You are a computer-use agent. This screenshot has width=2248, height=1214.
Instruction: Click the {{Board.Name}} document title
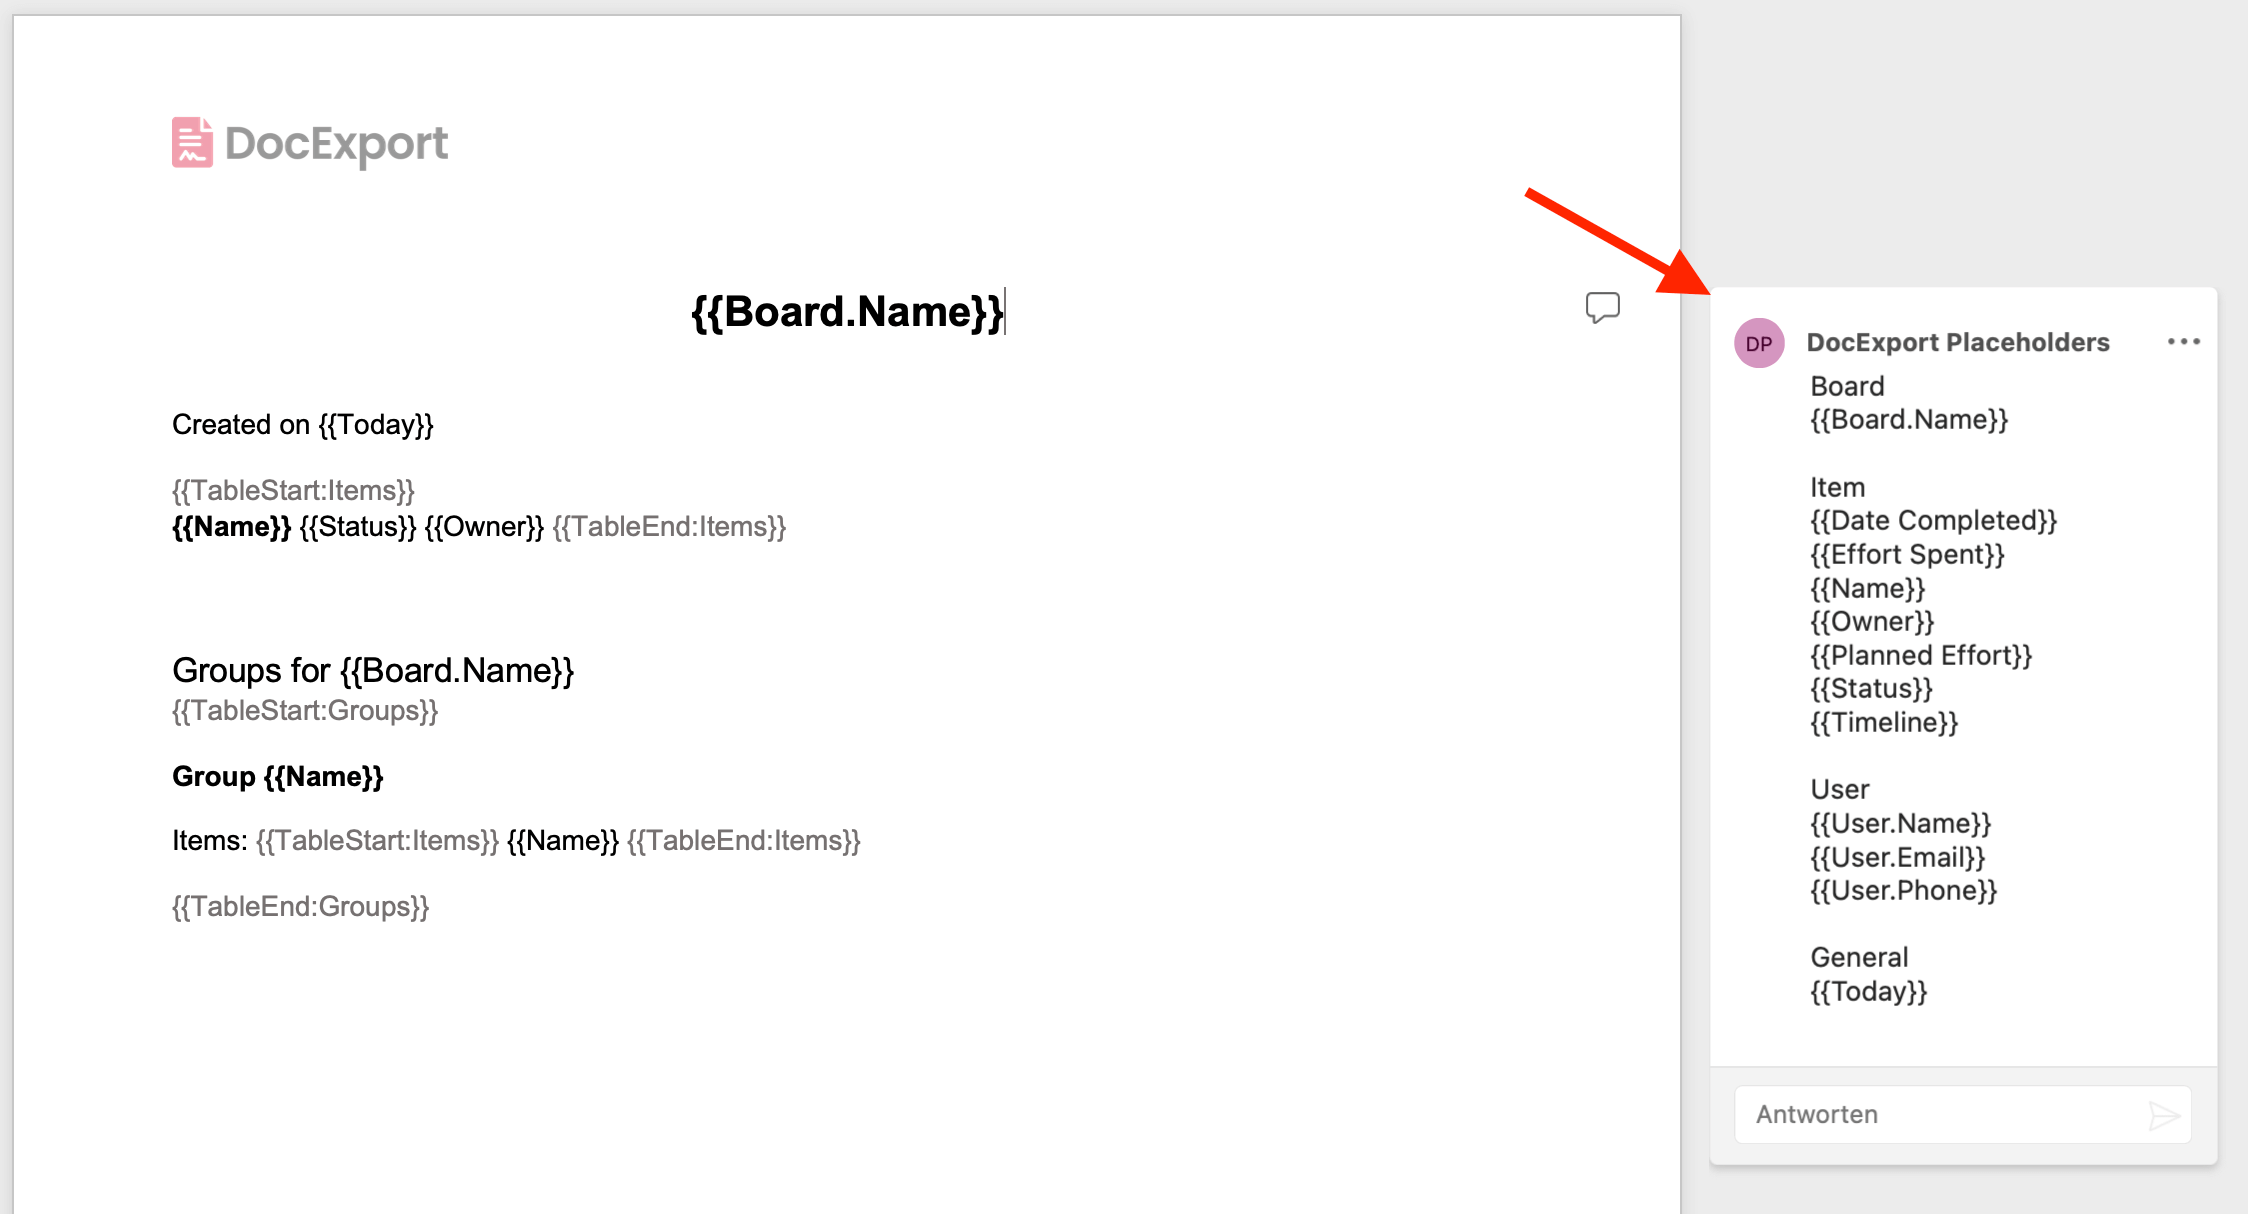coord(847,312)
